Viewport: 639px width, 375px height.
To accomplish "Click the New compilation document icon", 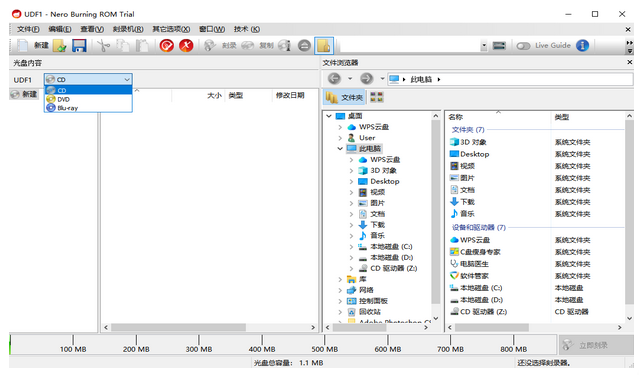I will pyautogui.click(x=23, y=45).
